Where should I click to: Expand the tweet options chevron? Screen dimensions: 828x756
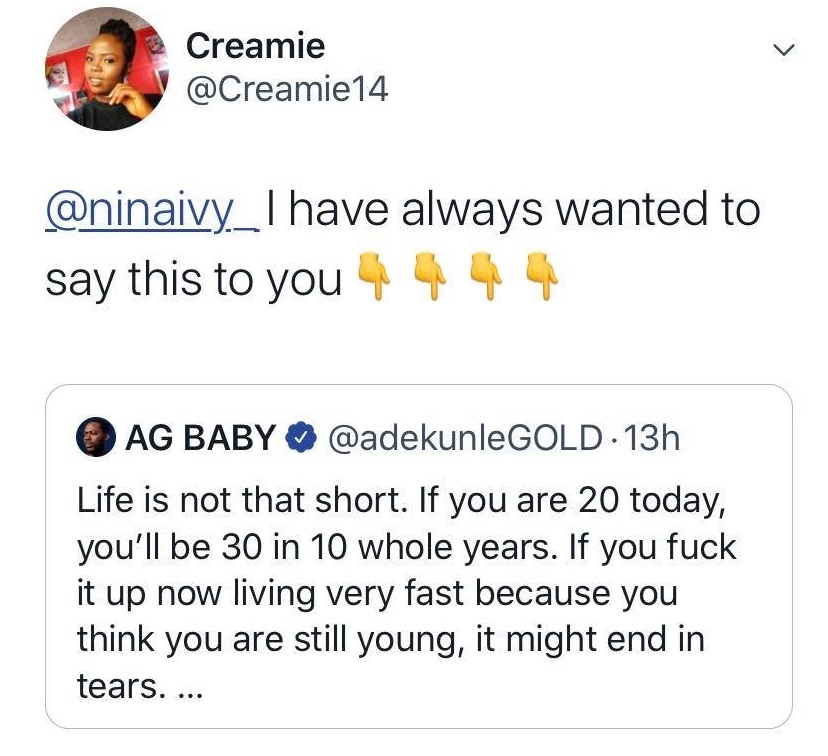click(x=785, y=49)
